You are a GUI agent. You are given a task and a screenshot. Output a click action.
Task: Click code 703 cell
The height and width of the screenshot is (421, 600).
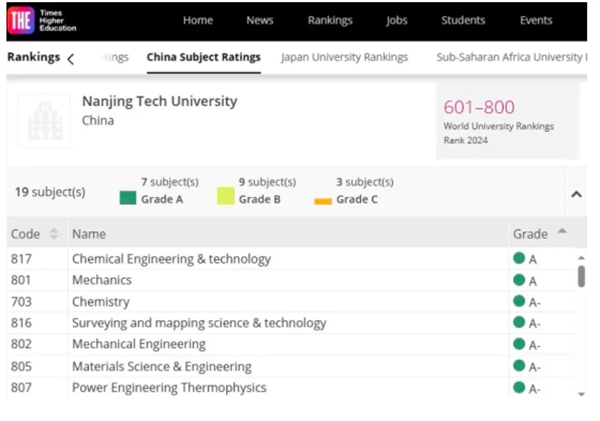coord(21,302)
